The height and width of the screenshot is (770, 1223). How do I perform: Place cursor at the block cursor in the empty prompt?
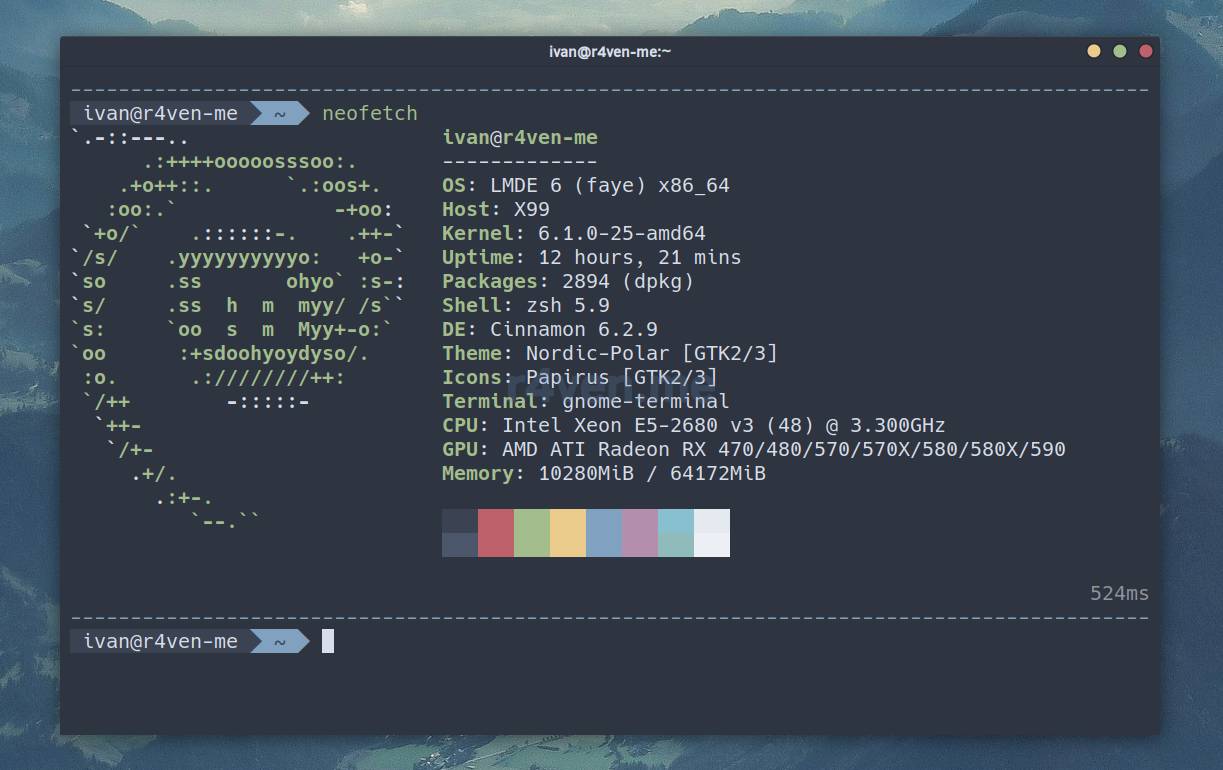coord(328,641)
